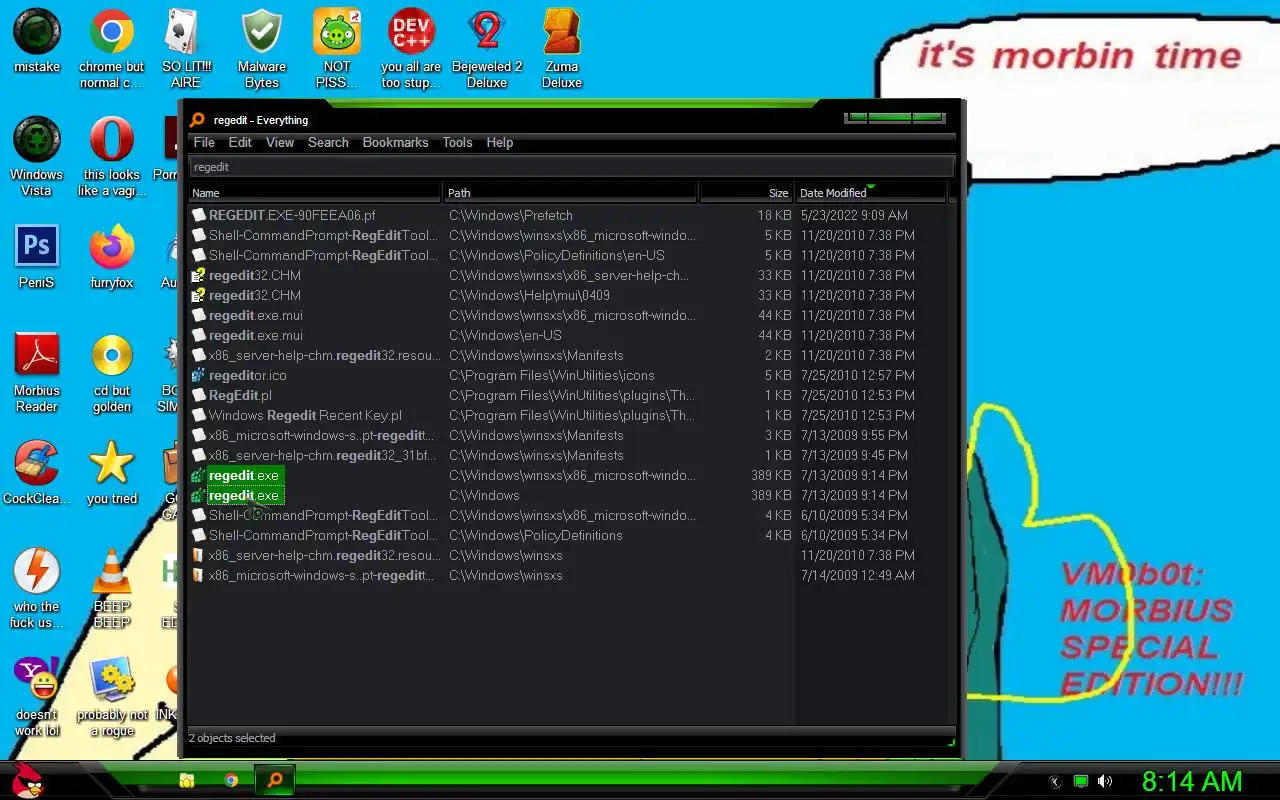This screenshot has height=800, width=1280.
Task: Open Chrome from the taskbar
Action: [231, 780]
